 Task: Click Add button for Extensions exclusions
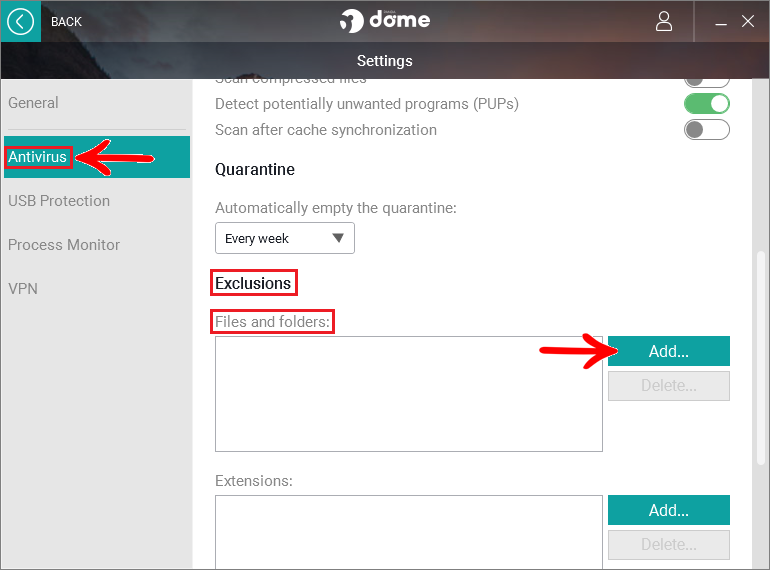669,510
